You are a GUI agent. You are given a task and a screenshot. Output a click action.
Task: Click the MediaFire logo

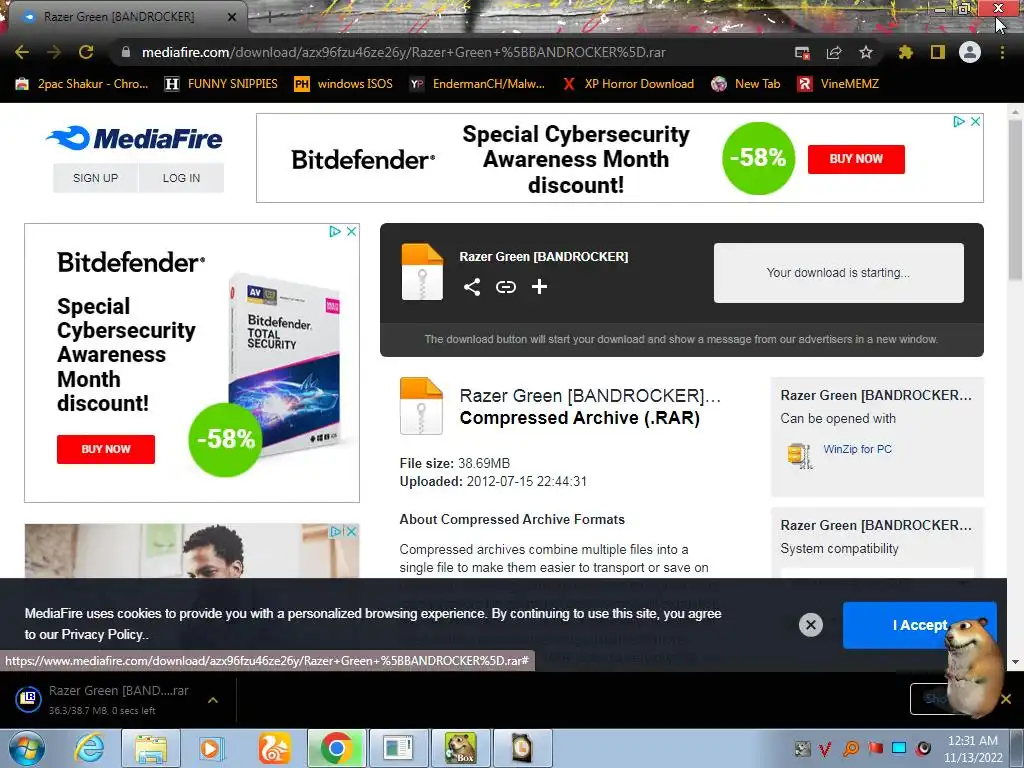point(135,138)
